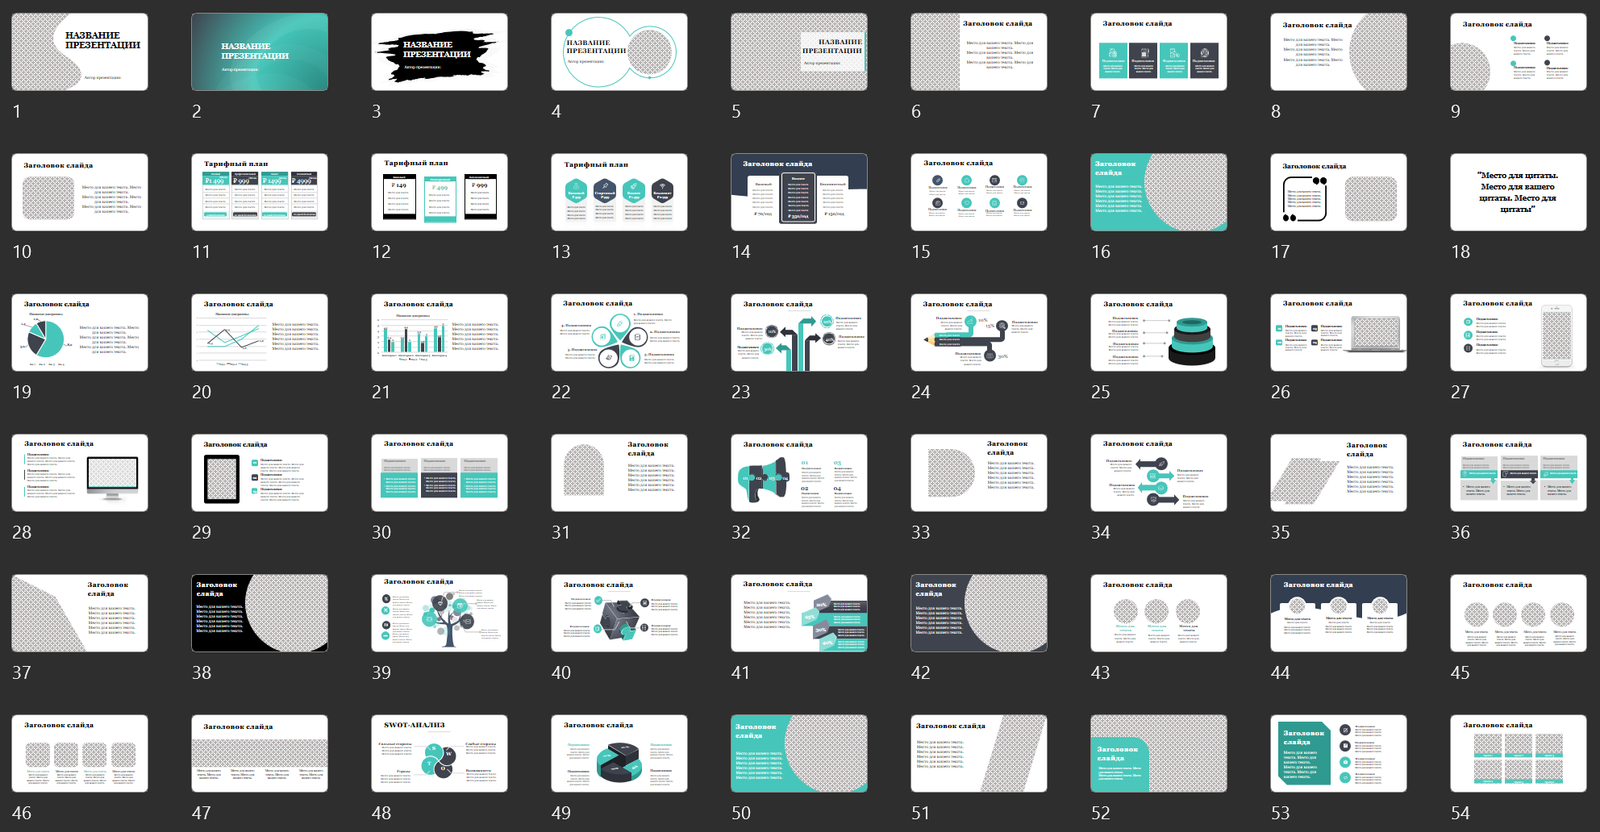
Task: Select the tablet mockup slide 29
Action: [x=259, y=473]
